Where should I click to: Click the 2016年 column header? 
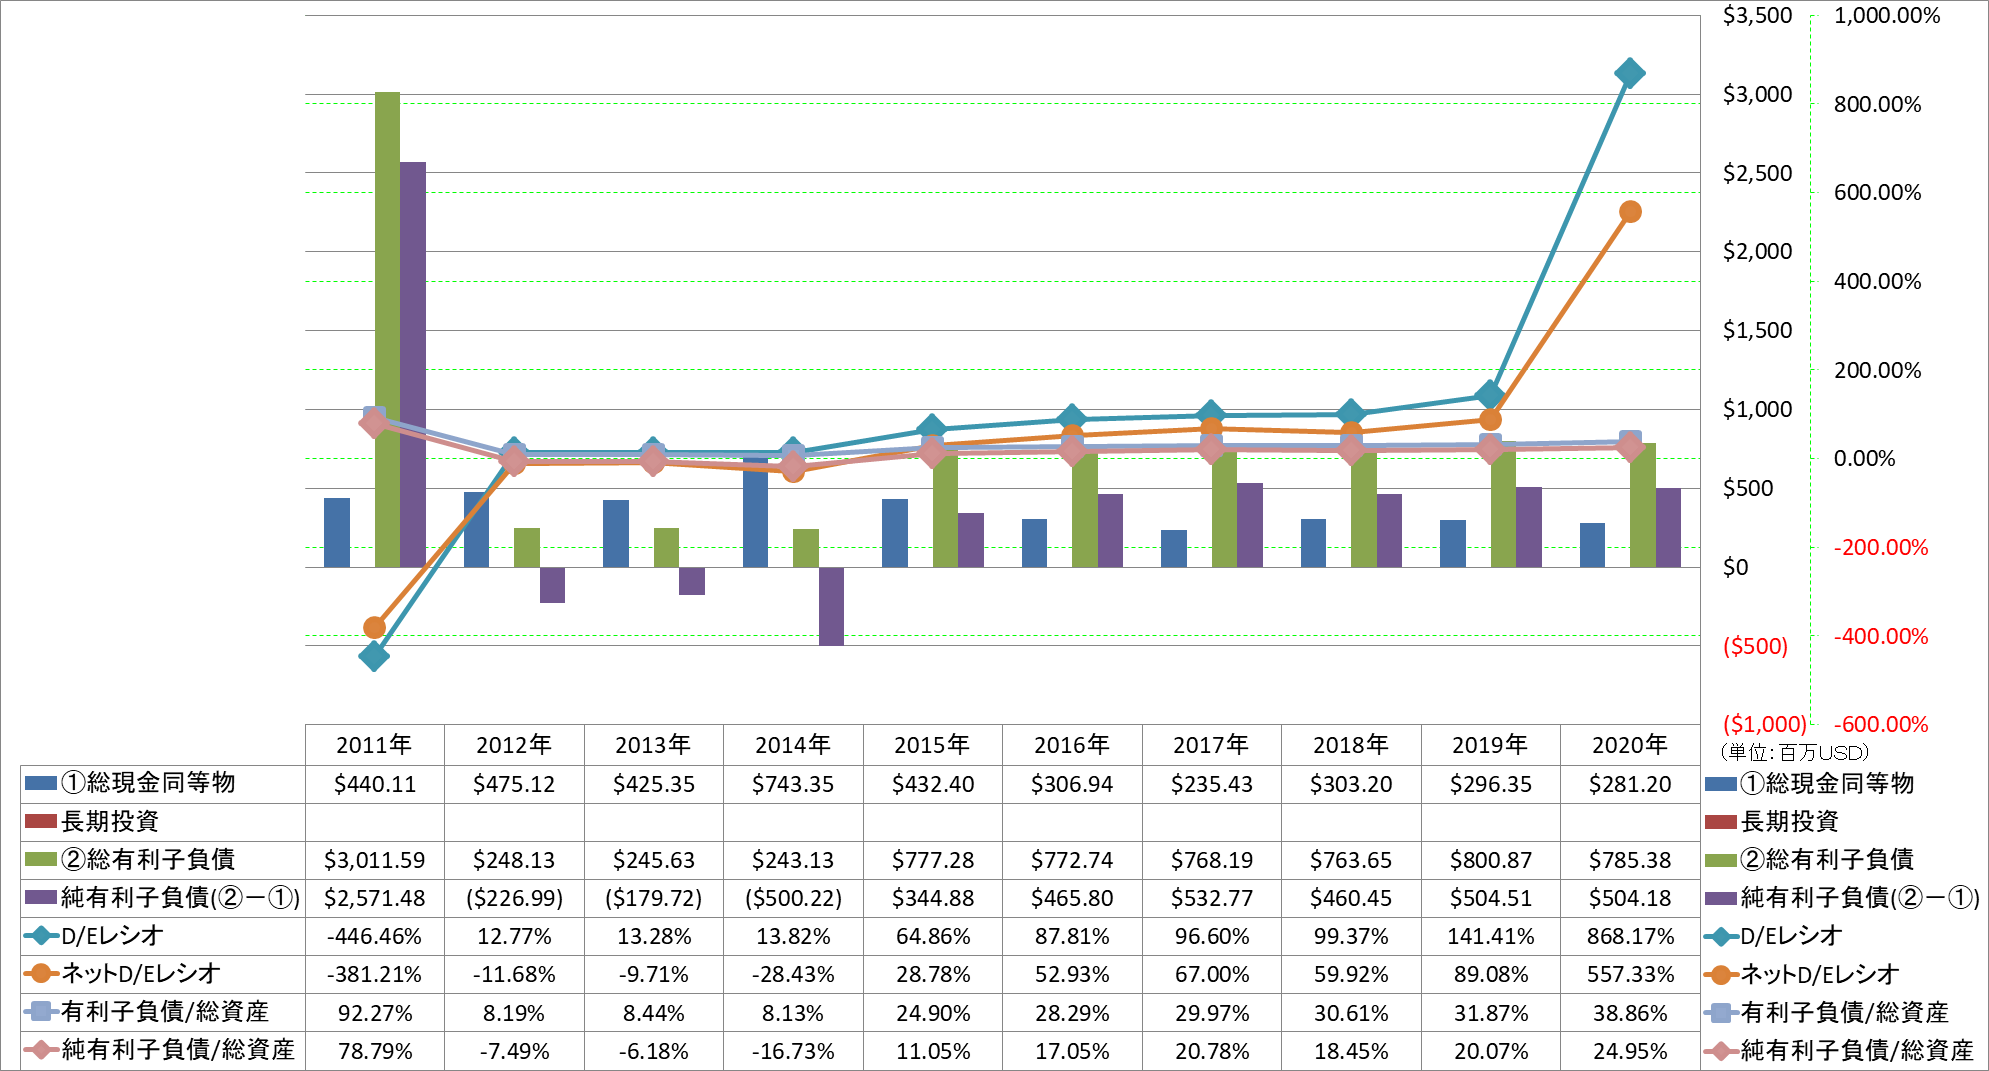pyautogui.click(x=1072, y=745)
